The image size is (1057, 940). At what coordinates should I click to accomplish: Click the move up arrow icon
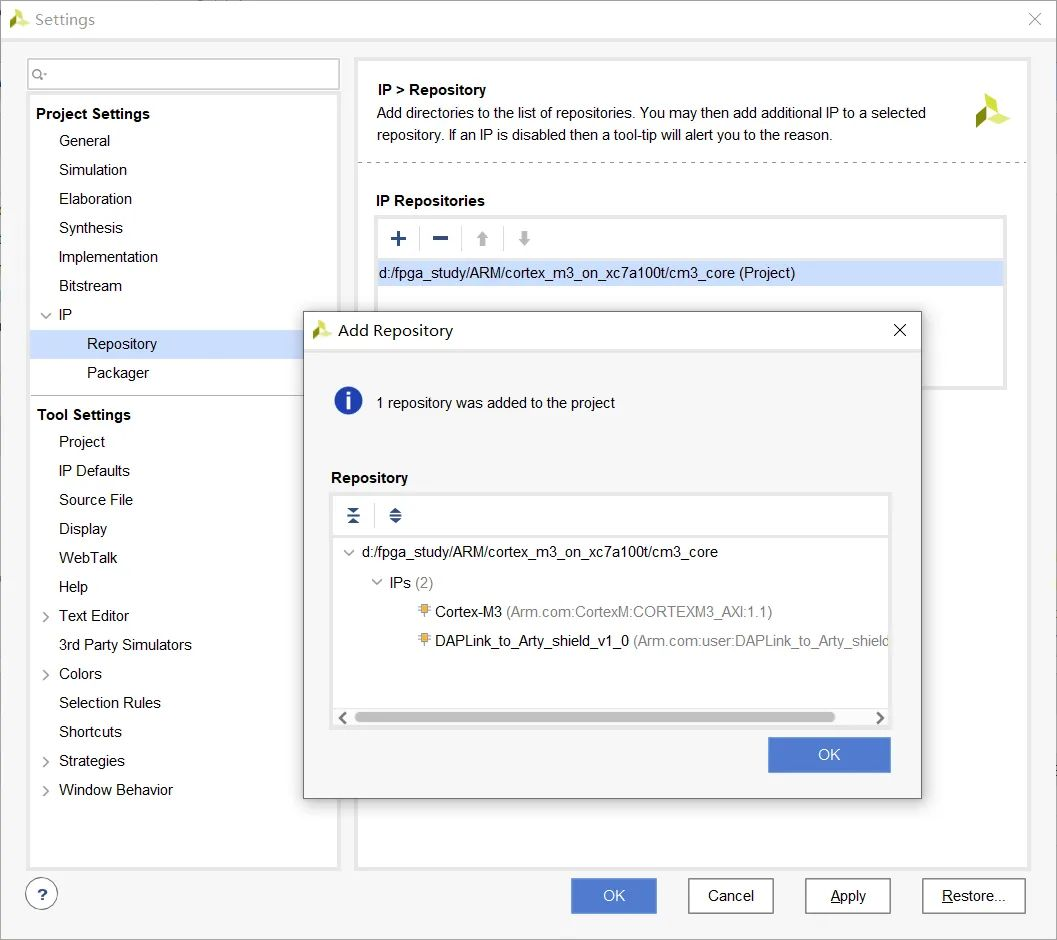pyautogui.click(x=482, y=239)
